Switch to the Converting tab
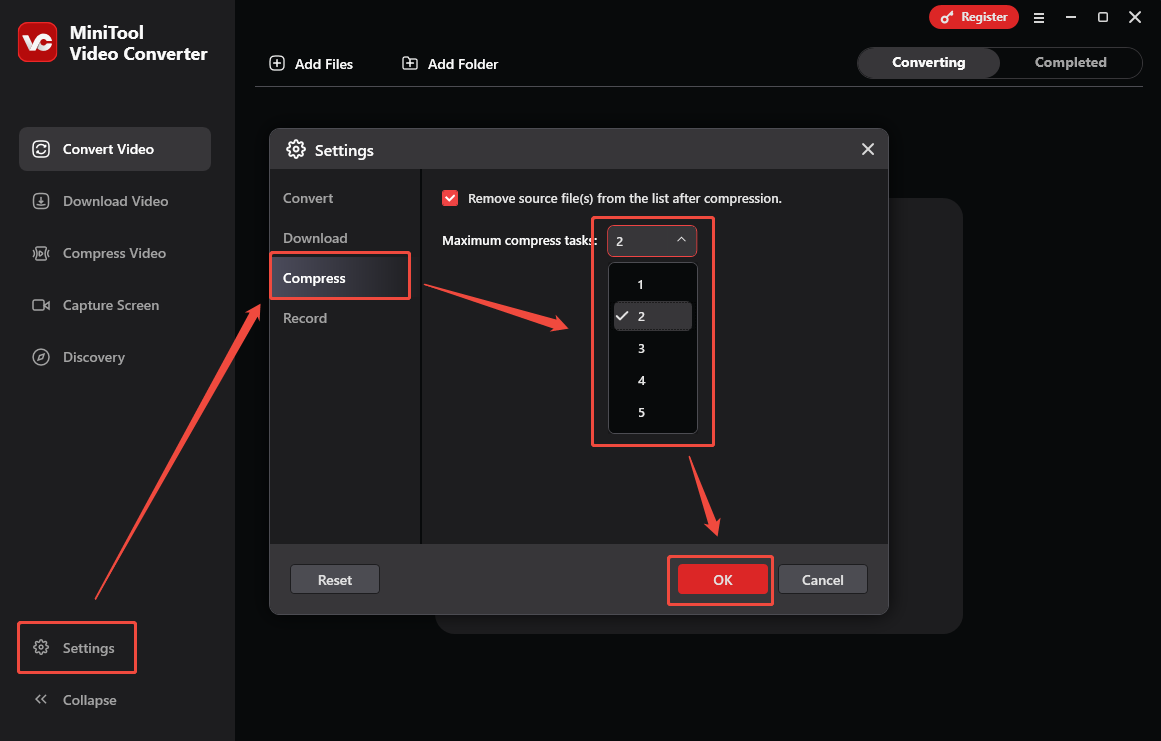This screenshot has height=741, width=1161. (929, 63)
